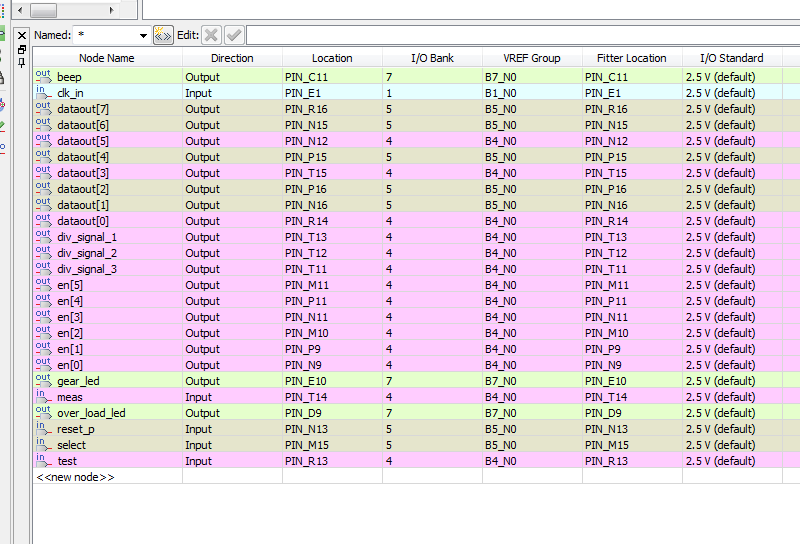Click into the Named filter text field
This screenshot has width=800, height=544.
[106, 35]
